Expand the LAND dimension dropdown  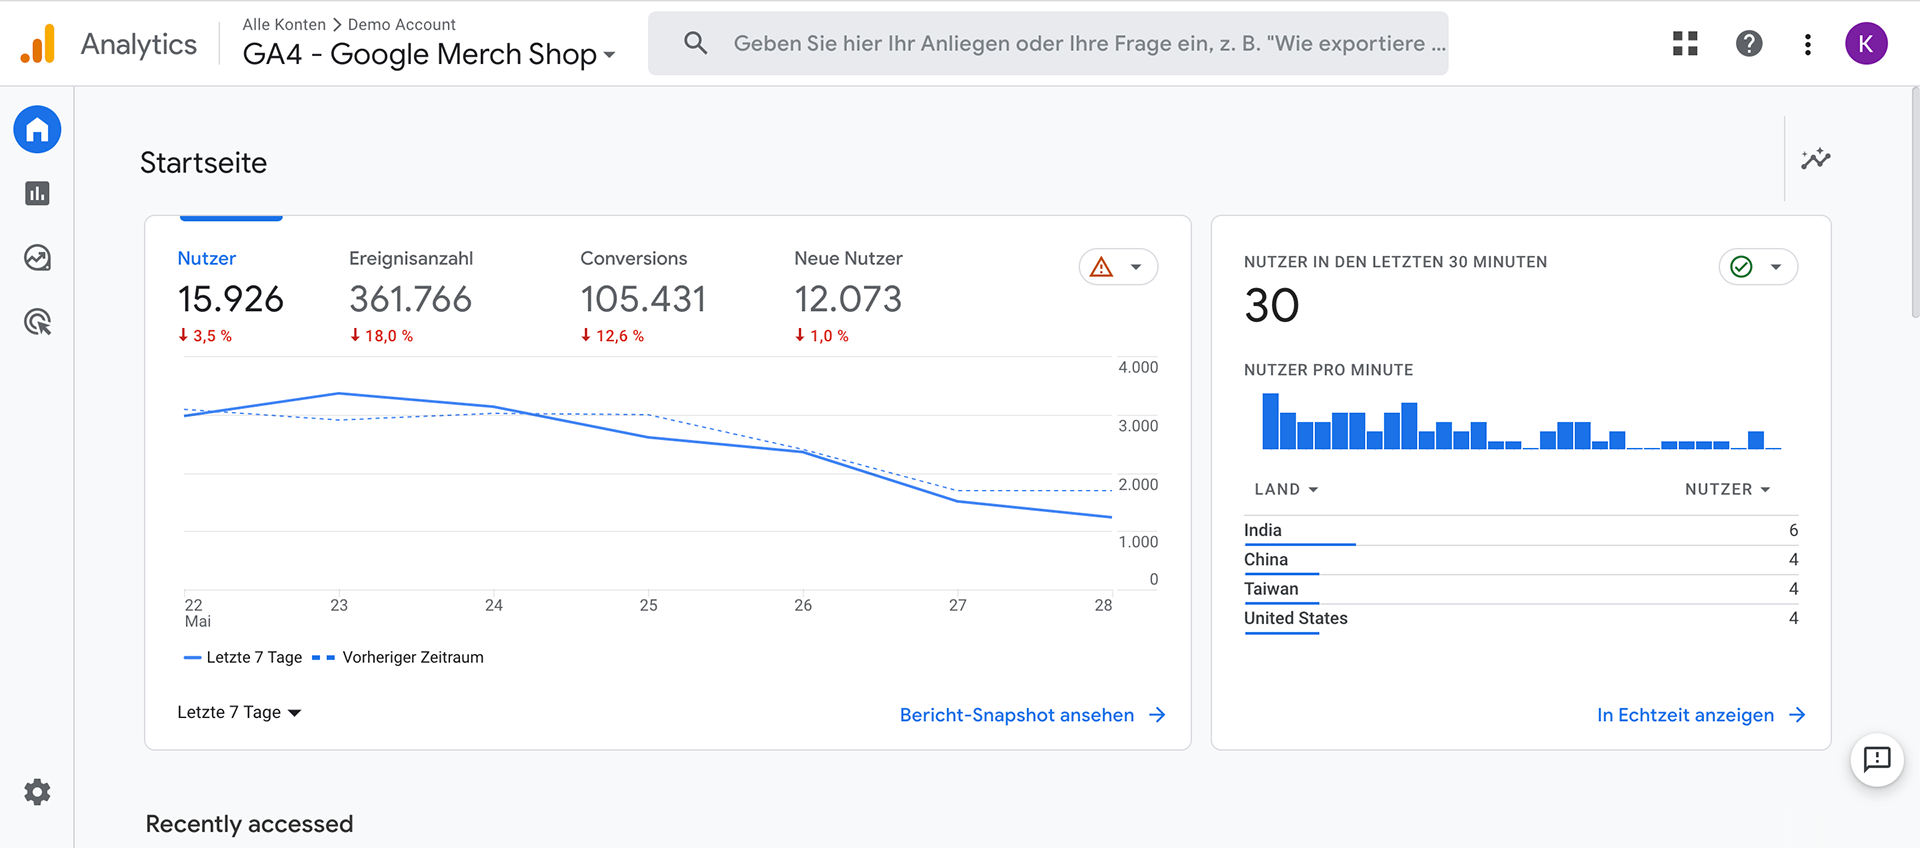click(x=1286, y=489)
